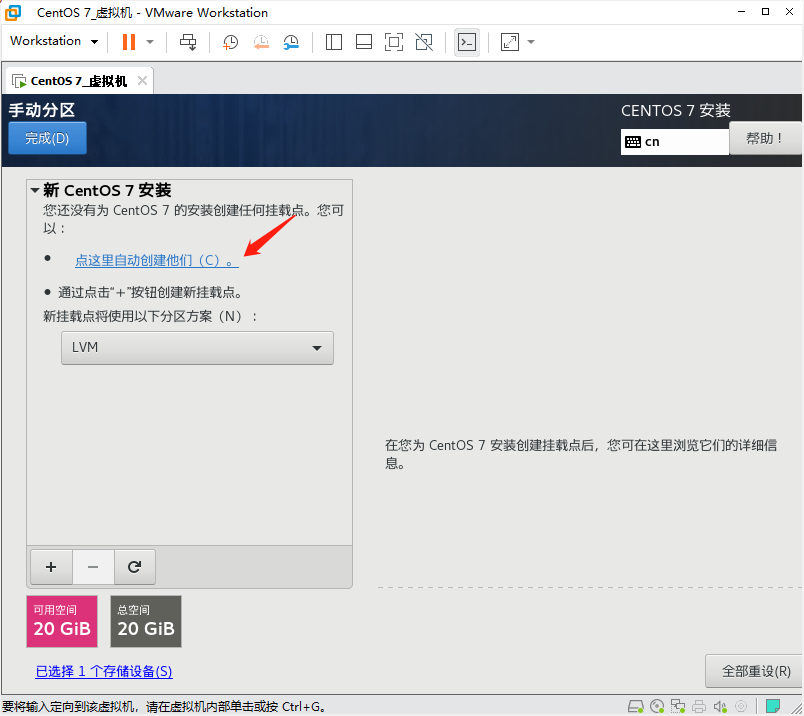Maximize the VMware Workstation window
This screenshot has width=804, height=716.
[766, 11]
